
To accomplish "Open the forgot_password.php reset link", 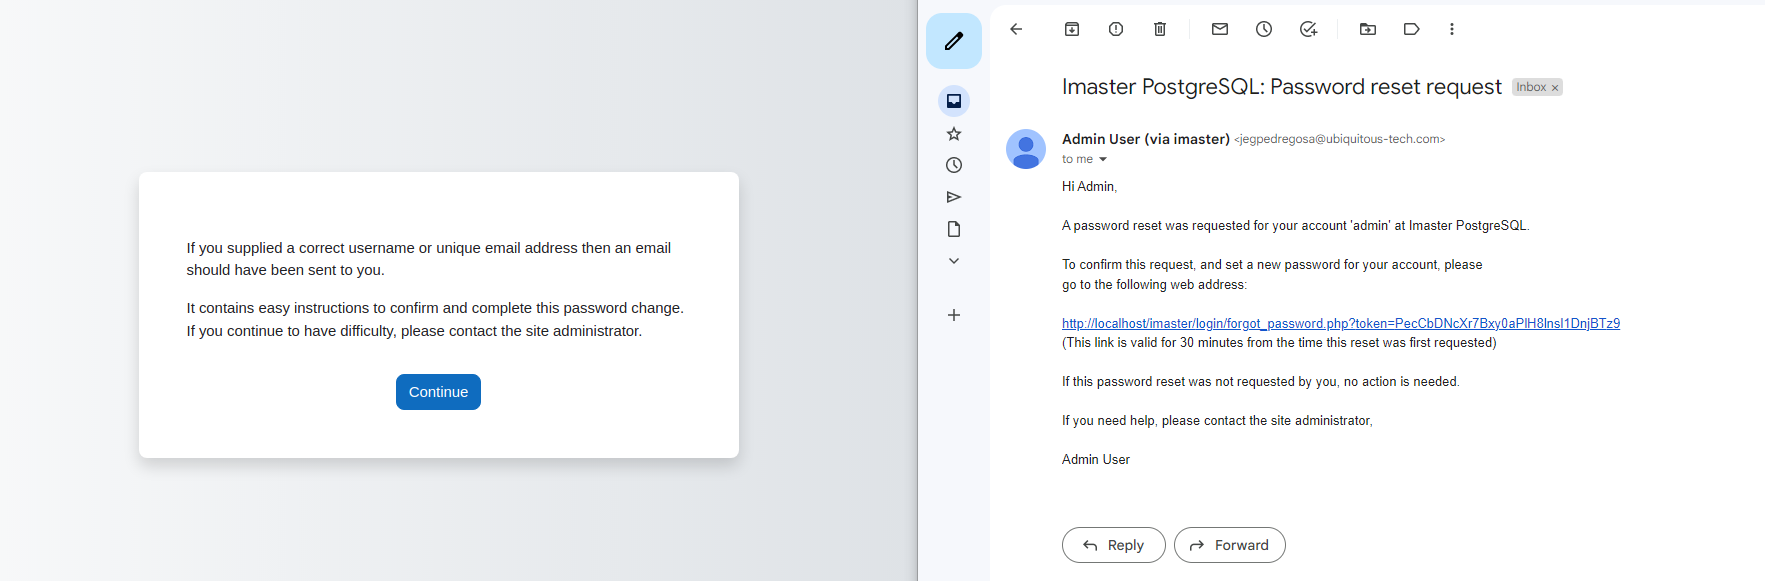I will point(1341,323).
